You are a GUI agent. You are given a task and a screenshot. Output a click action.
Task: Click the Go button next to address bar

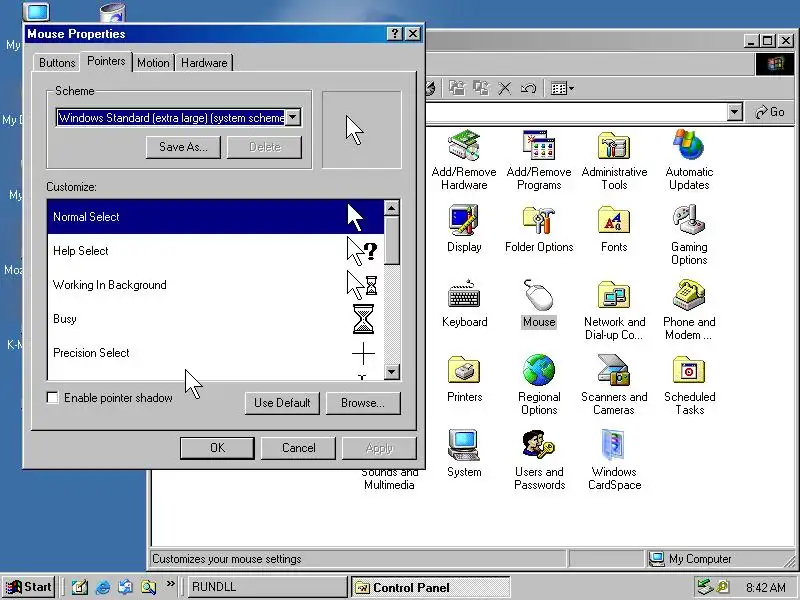[770, 112]
